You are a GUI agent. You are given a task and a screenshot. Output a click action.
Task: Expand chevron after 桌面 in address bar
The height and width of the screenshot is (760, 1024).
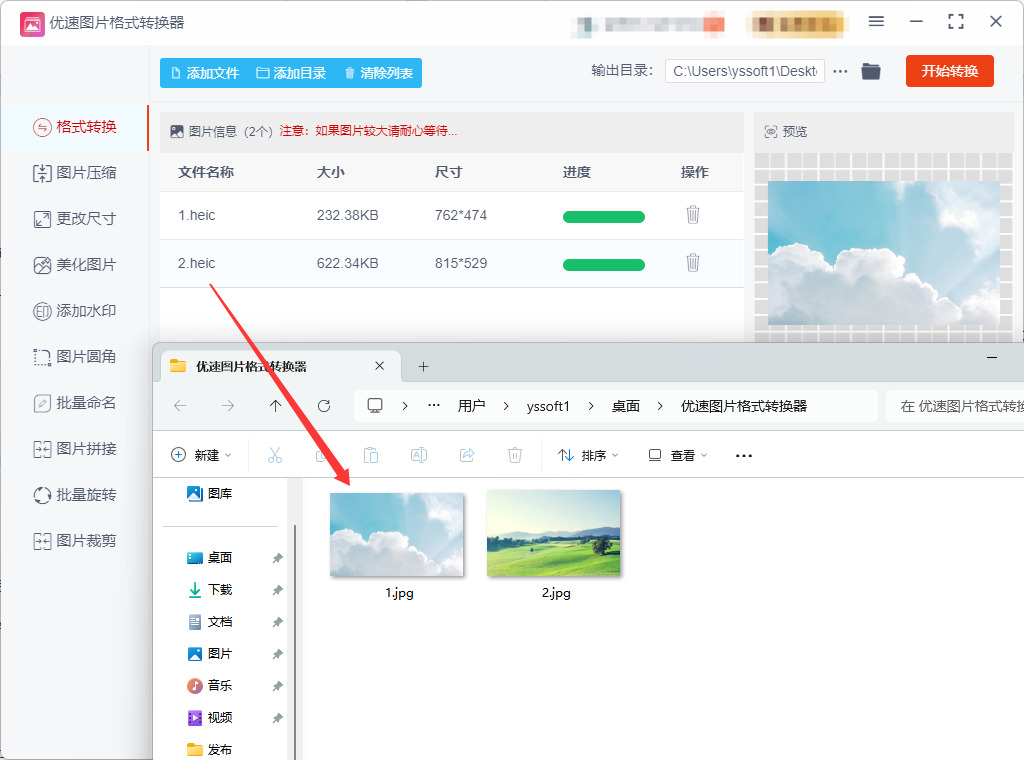click(x=660, y=406)
